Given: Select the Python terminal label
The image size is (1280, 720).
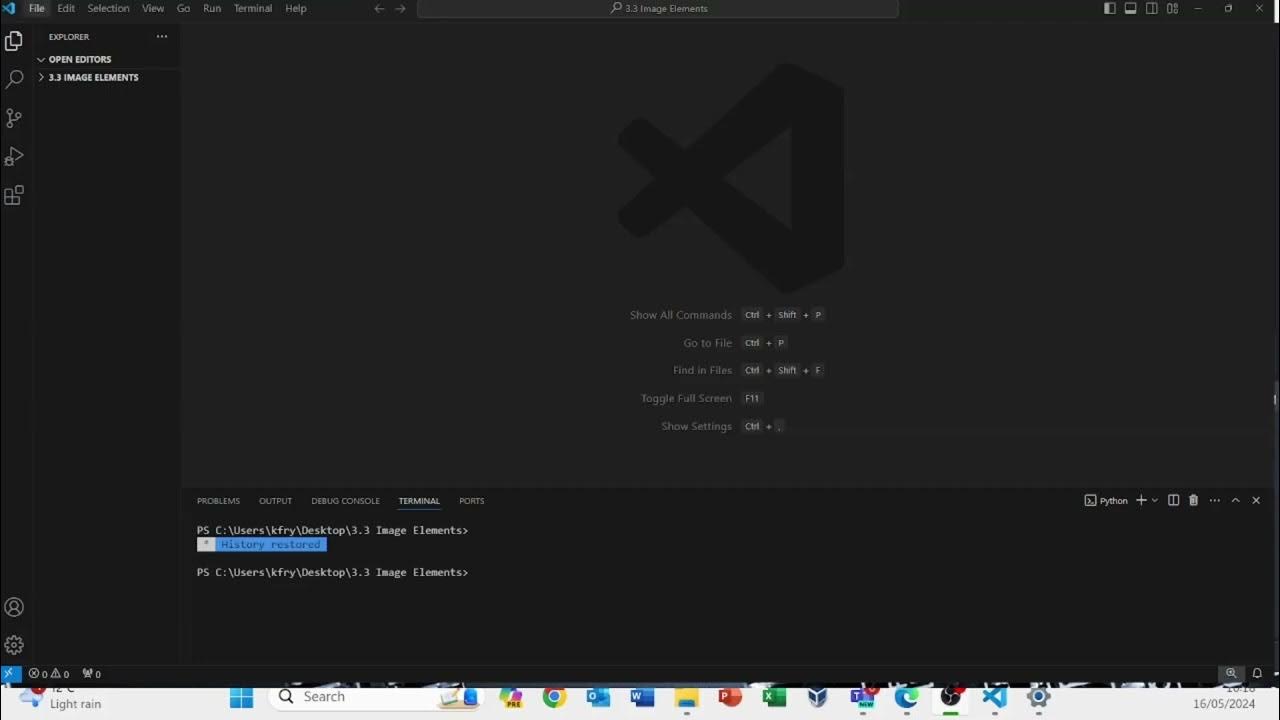Looking at the screenshot, I should click(1106, 500).
